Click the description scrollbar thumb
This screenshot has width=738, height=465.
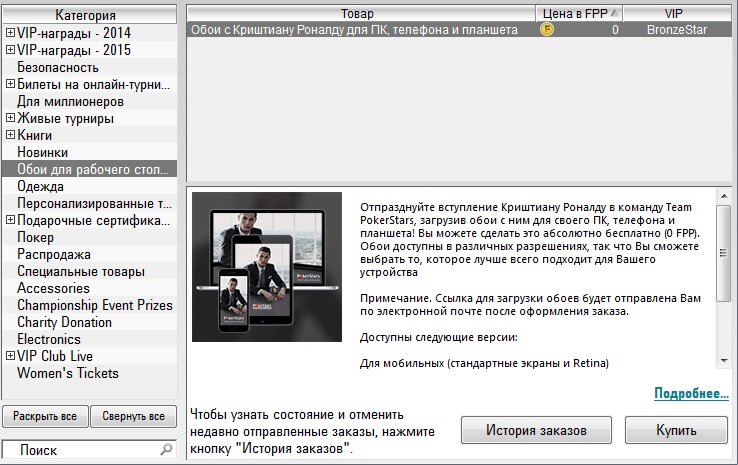723,253
